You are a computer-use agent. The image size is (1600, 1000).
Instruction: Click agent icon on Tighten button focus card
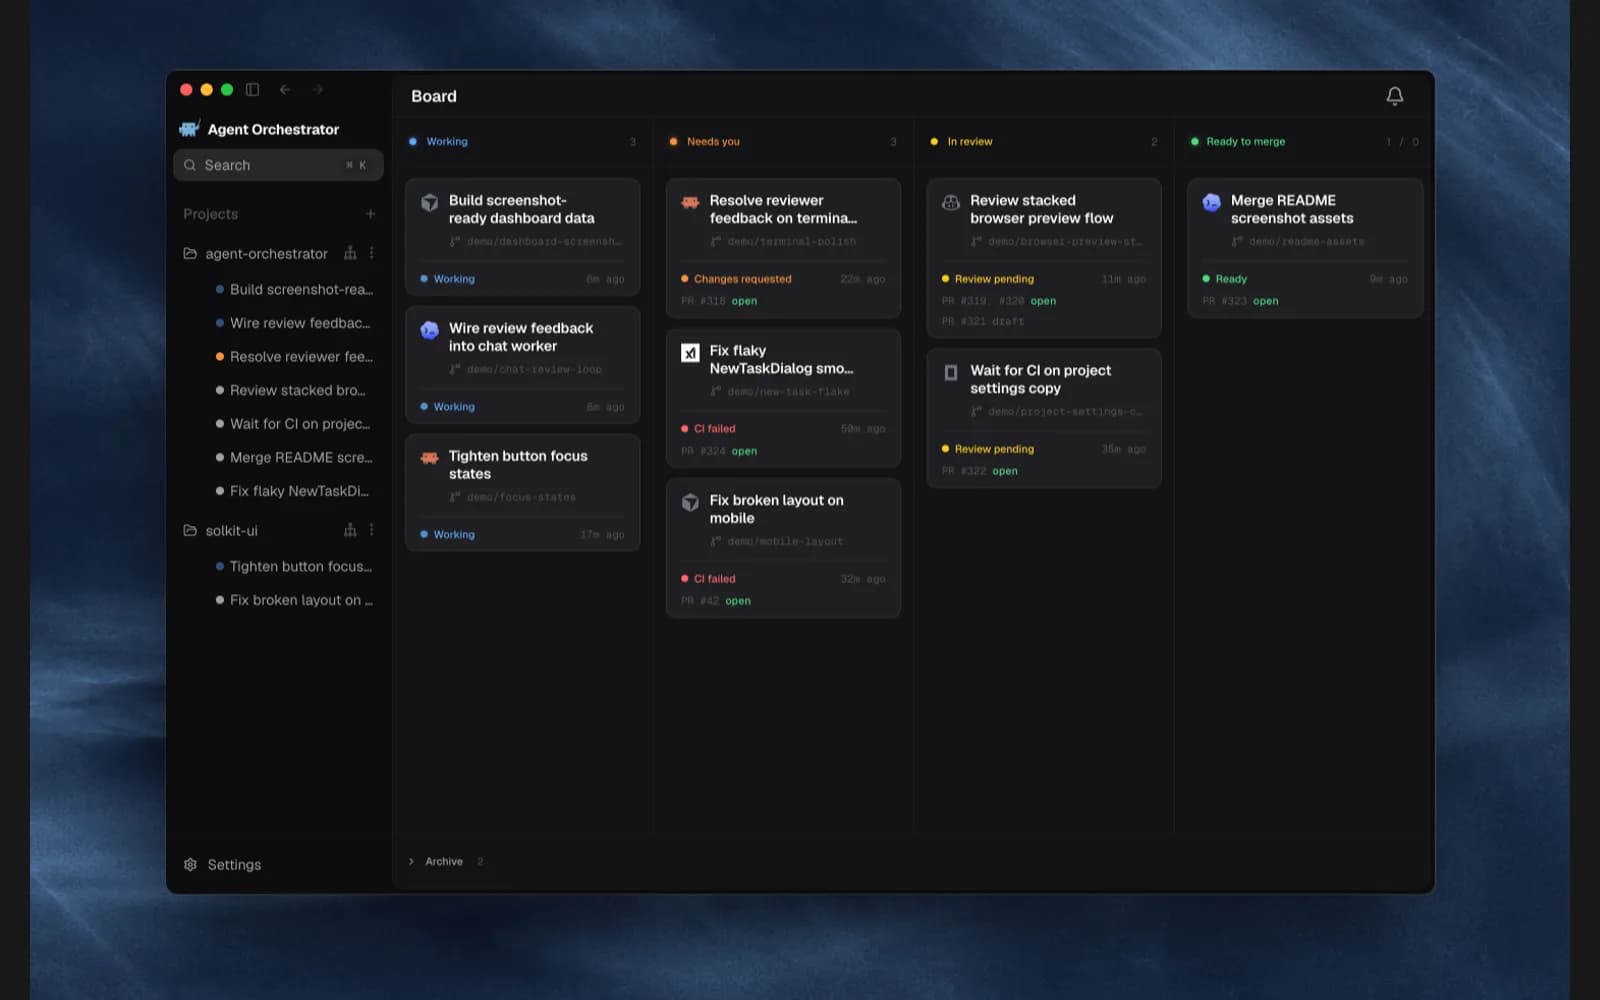pos(430,458)
